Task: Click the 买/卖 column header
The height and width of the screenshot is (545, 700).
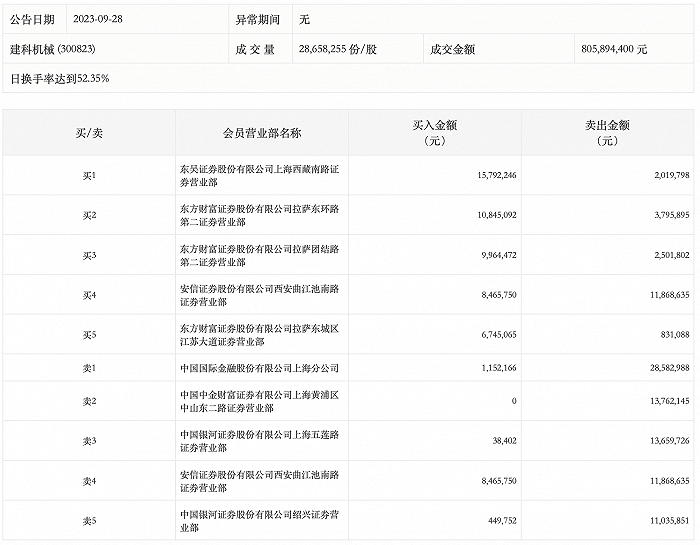Action: [x=89, y=133]
